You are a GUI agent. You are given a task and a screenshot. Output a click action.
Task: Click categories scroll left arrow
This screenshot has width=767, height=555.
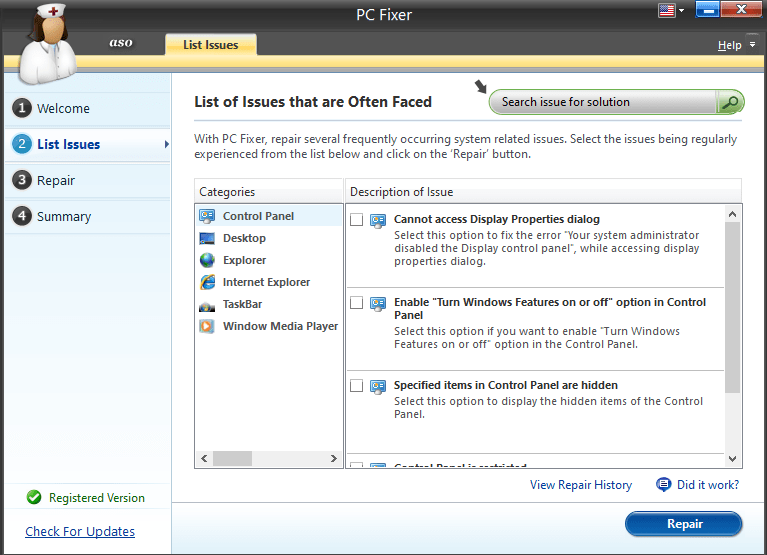click(204, 459)
